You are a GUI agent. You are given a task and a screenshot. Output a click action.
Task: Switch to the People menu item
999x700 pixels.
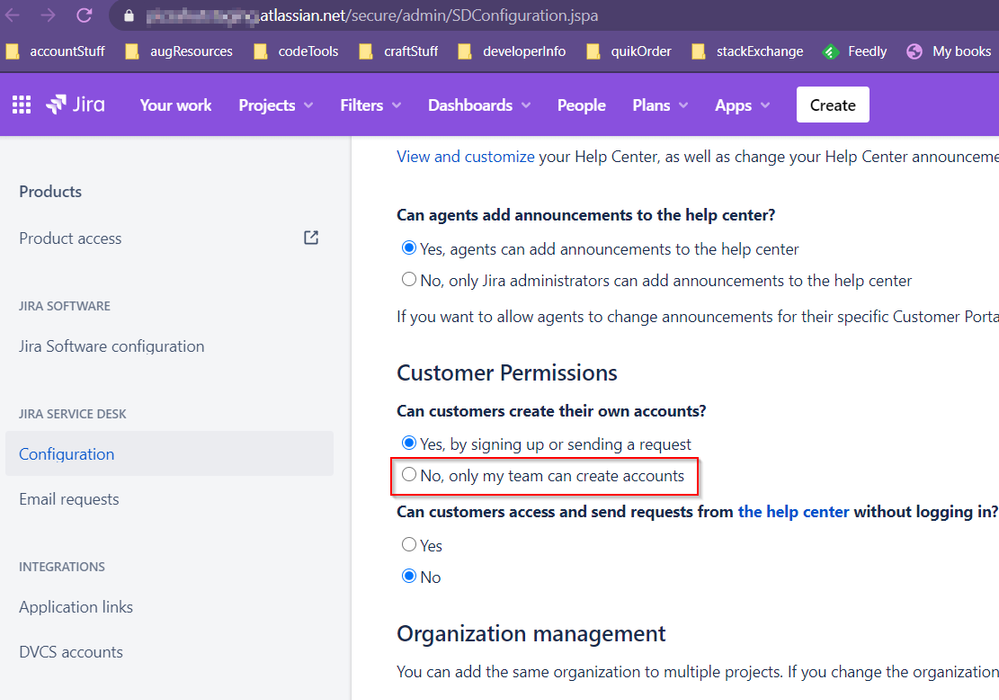581,105
